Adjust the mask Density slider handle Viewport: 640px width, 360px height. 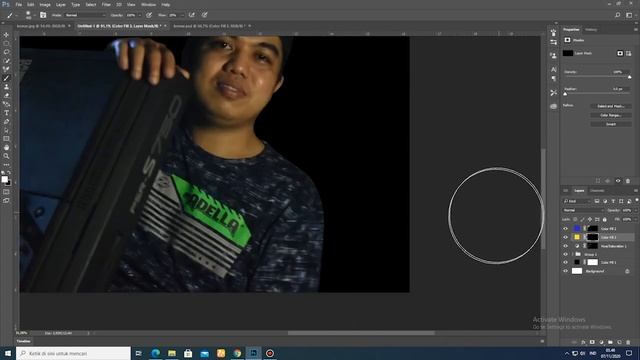pos(629,77)
